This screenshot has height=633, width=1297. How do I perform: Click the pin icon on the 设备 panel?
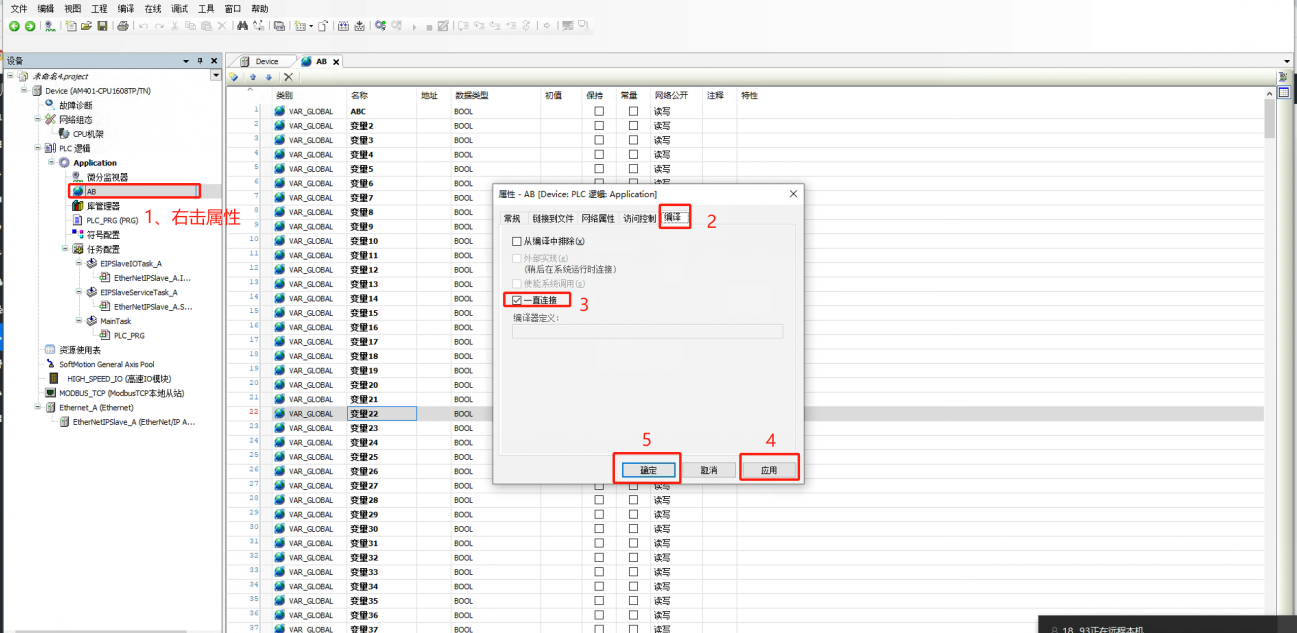(x=200, y=61)
